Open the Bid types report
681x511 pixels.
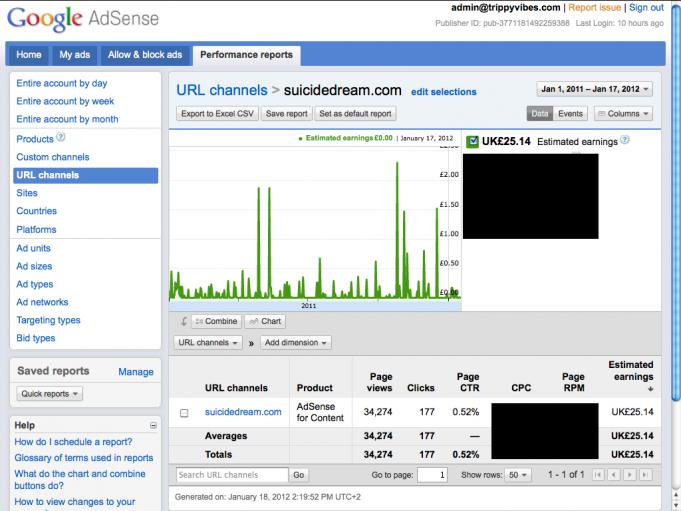click(36, 338)
